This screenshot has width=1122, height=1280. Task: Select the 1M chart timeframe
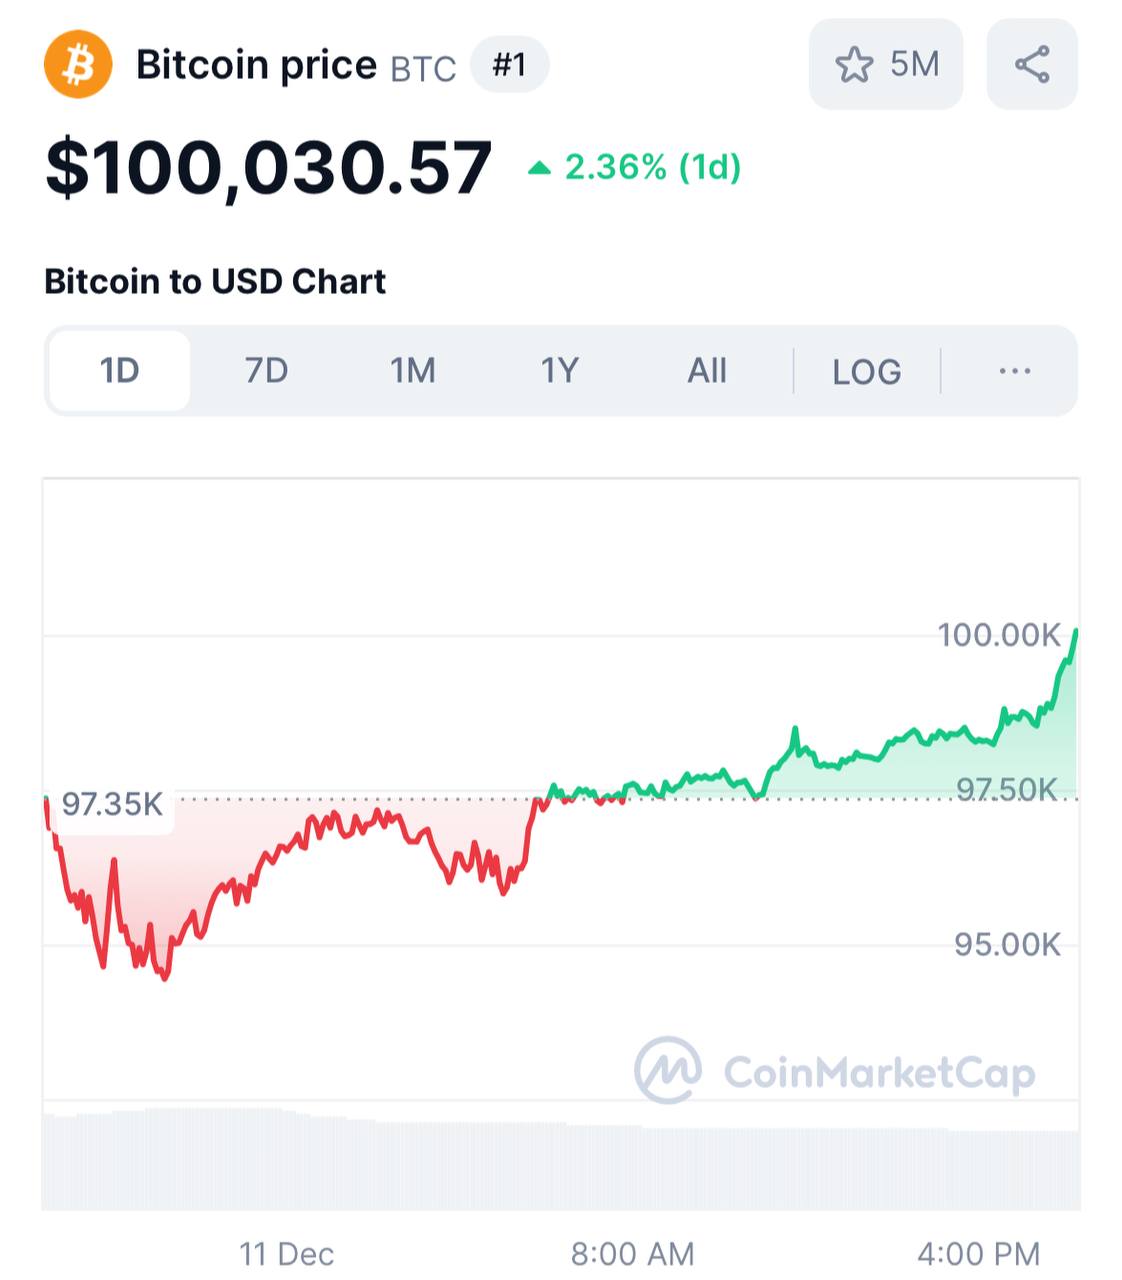click(412, 371)
